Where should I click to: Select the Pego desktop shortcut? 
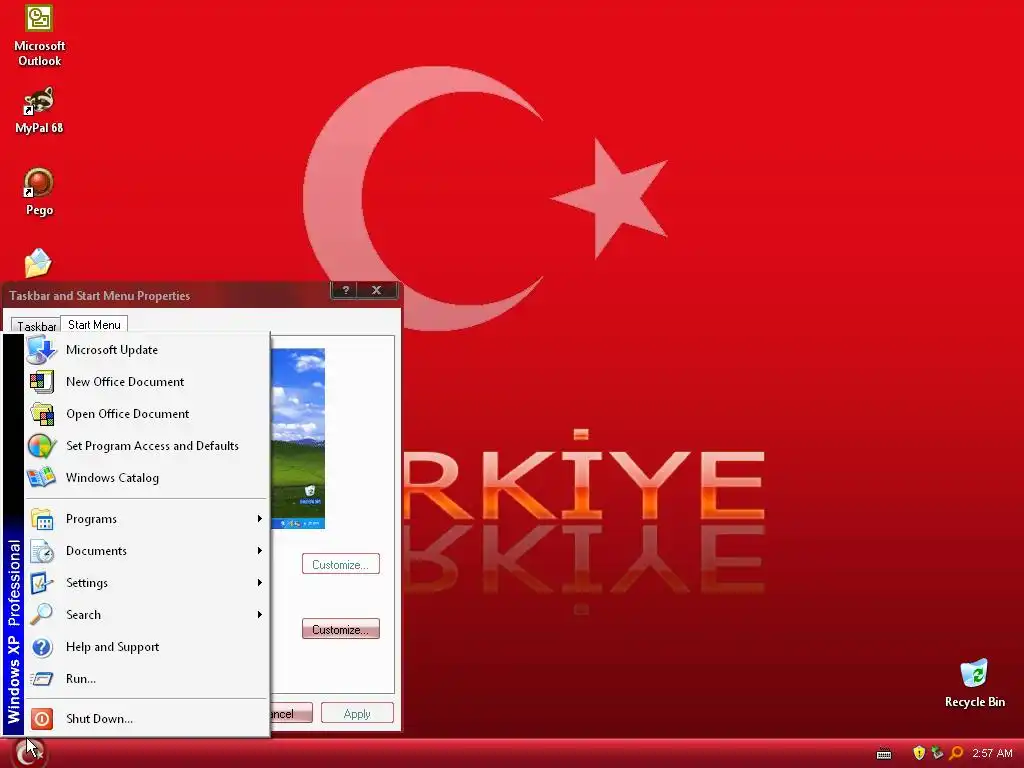pos(39,192)
